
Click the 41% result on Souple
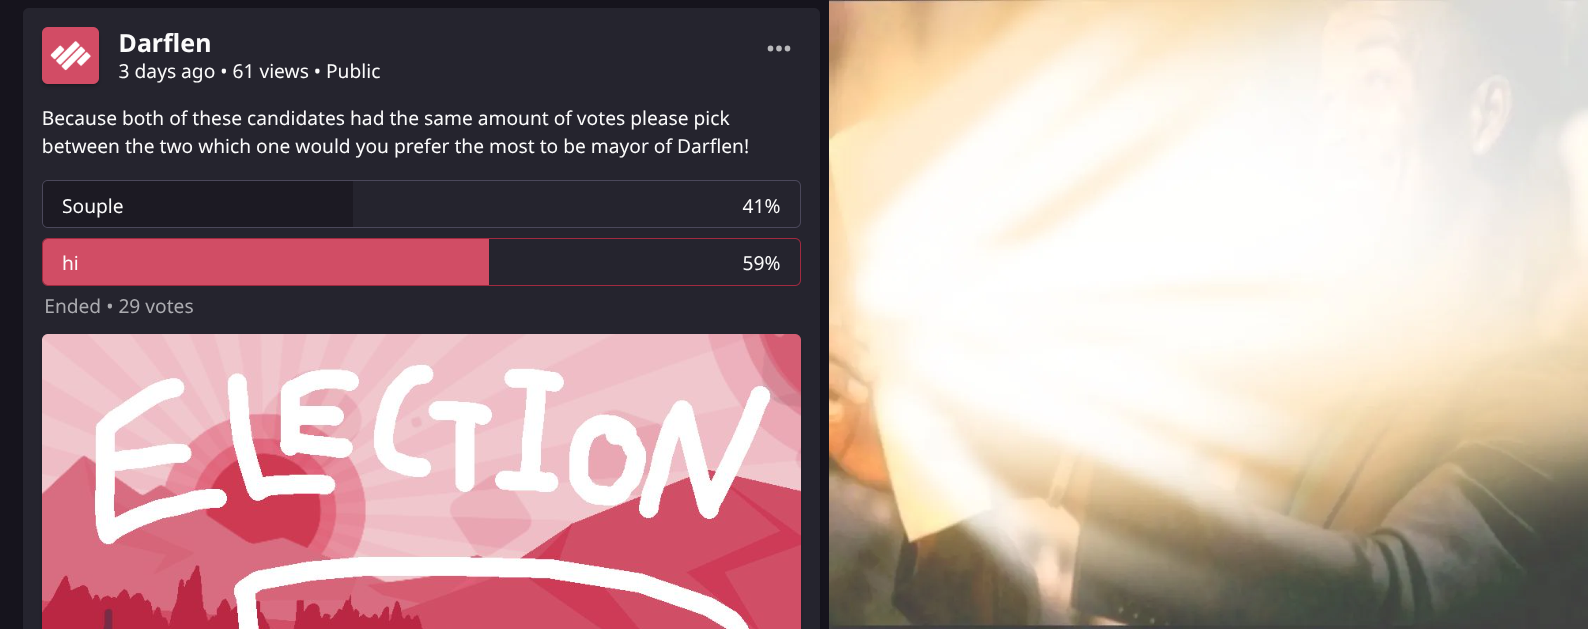click(761, 206)
